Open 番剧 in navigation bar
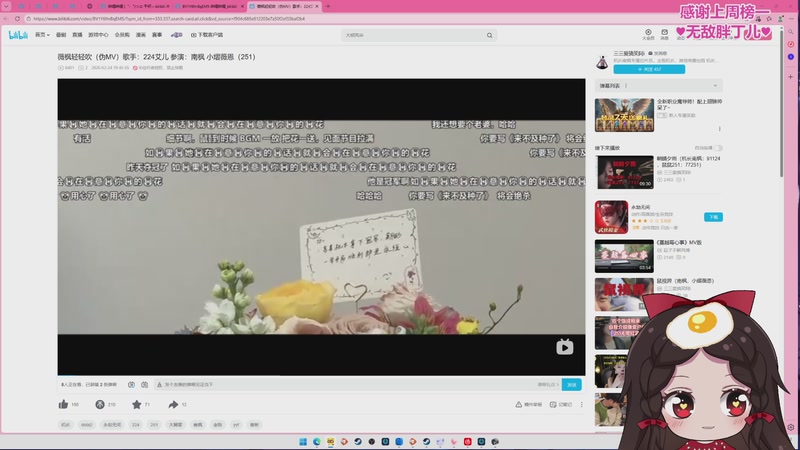 point(61,35)
